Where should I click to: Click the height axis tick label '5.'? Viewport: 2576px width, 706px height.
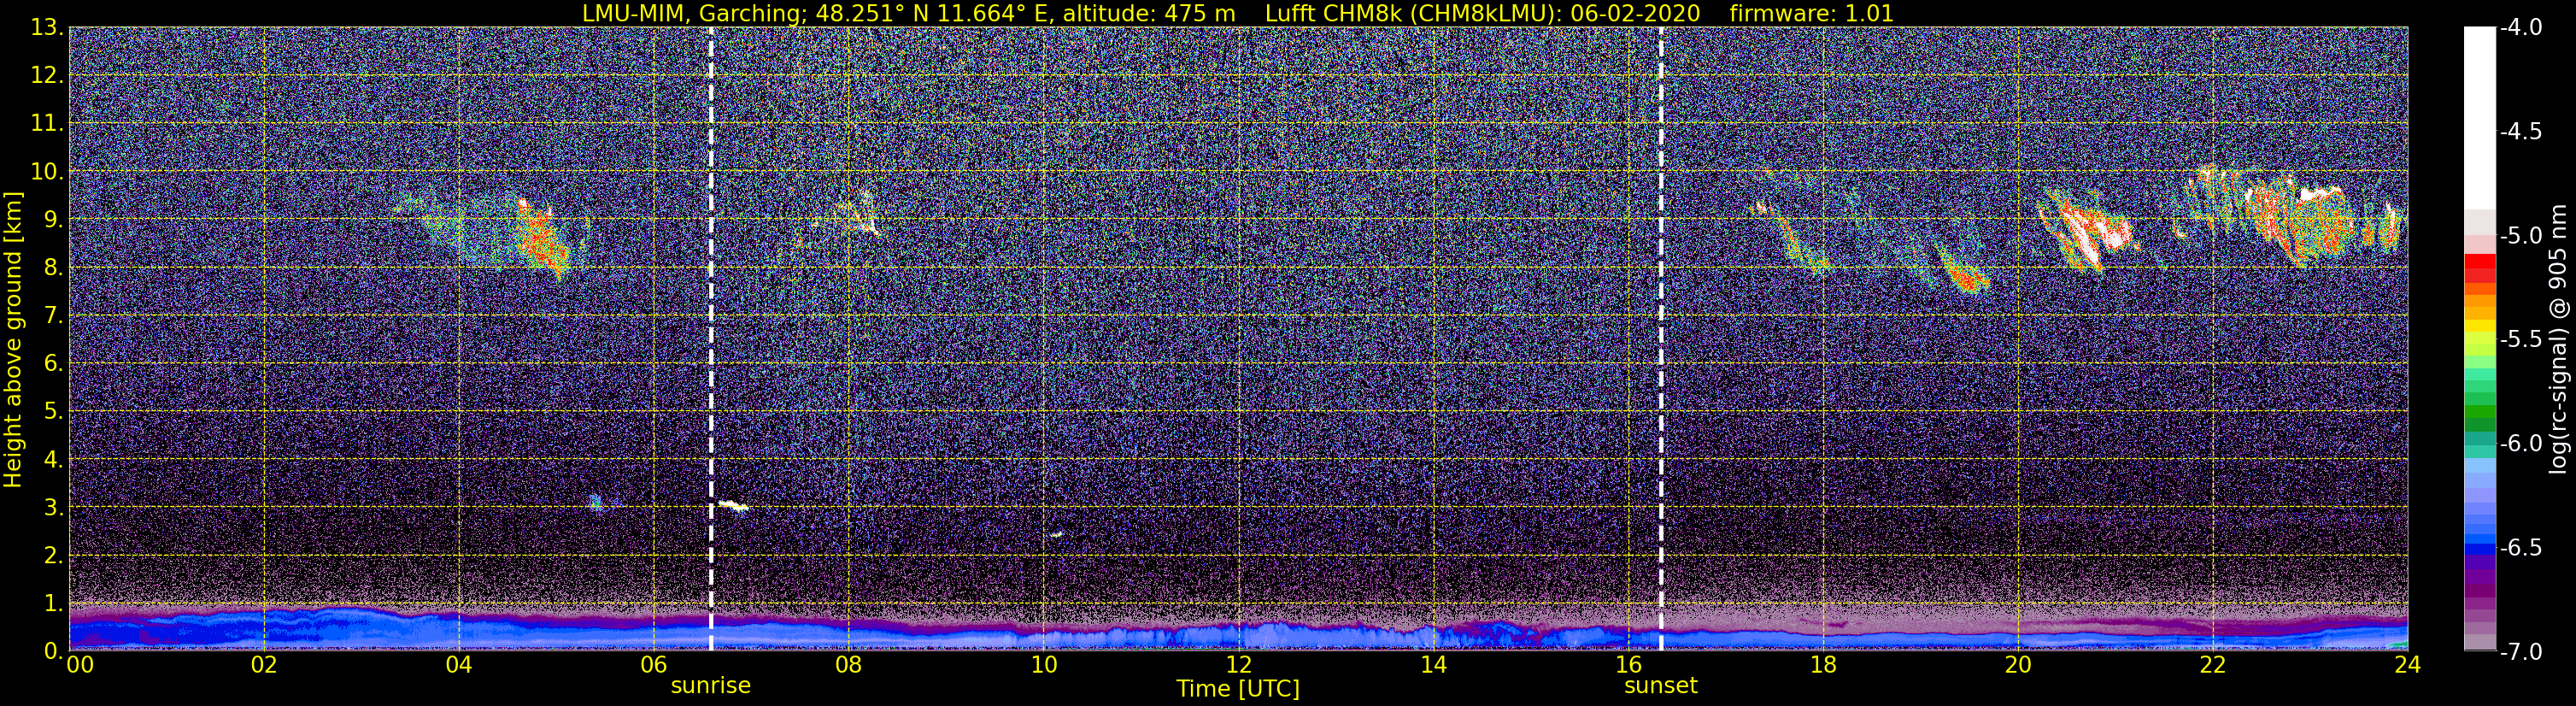tap(53, 411)
